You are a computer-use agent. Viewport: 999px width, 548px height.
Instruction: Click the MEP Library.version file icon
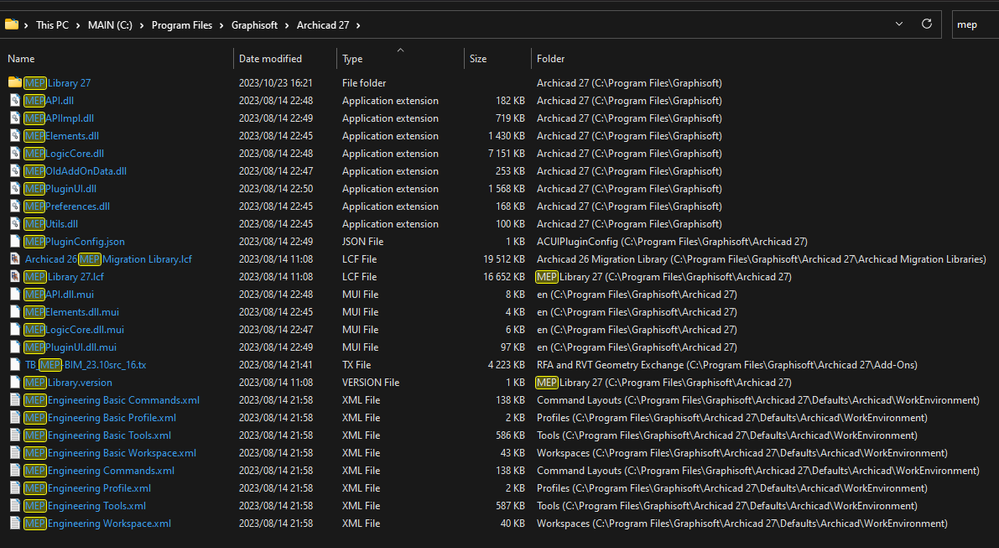click(x=15, y=383)
